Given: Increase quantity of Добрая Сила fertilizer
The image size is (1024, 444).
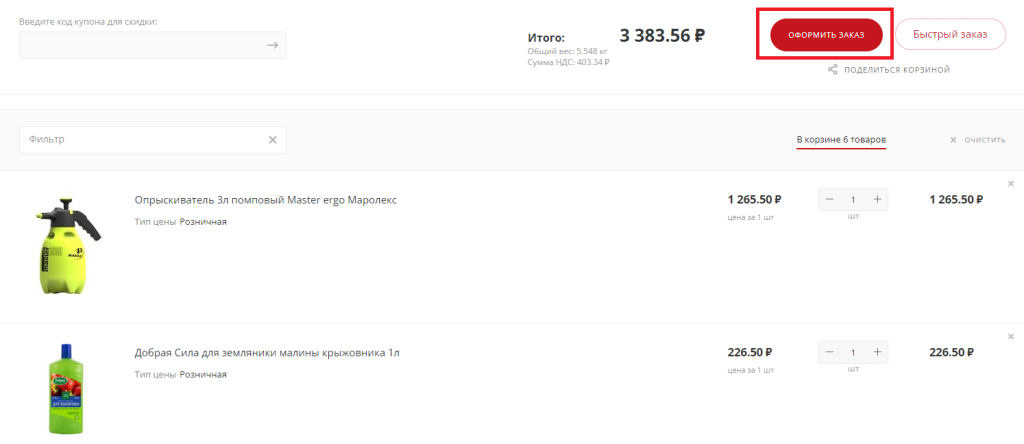Looking at the screenshot, I should click(x=877, y=353).
